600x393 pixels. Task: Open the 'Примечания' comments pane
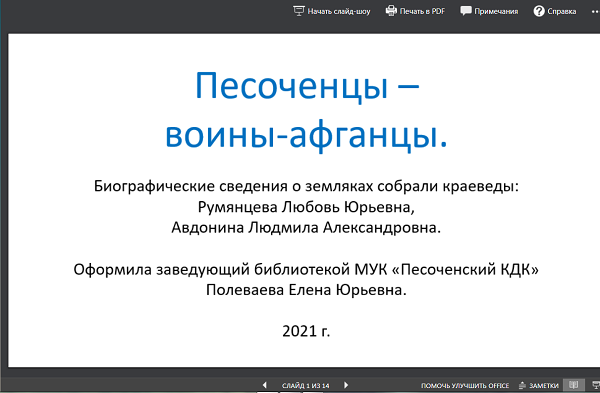click(x=496, y=11)
